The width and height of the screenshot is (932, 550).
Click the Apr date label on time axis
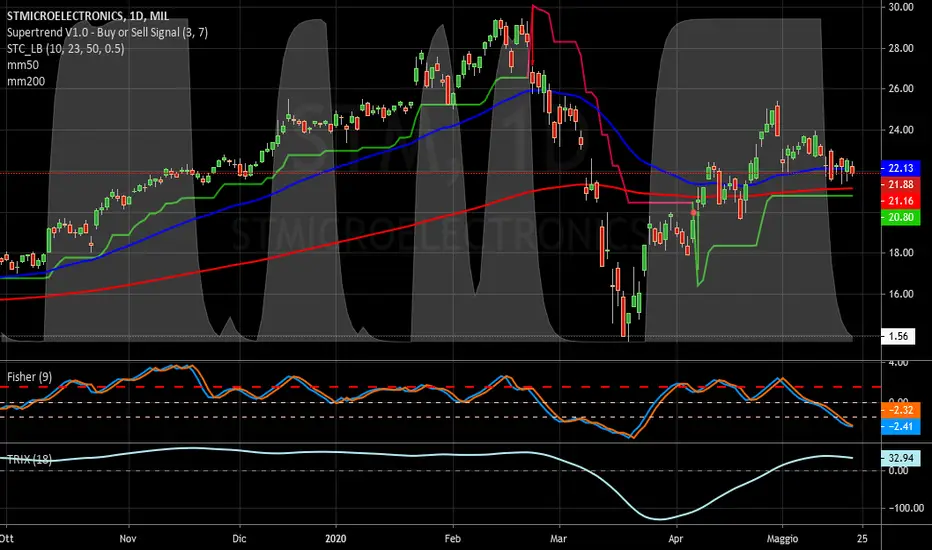click(x=675, y=539)
